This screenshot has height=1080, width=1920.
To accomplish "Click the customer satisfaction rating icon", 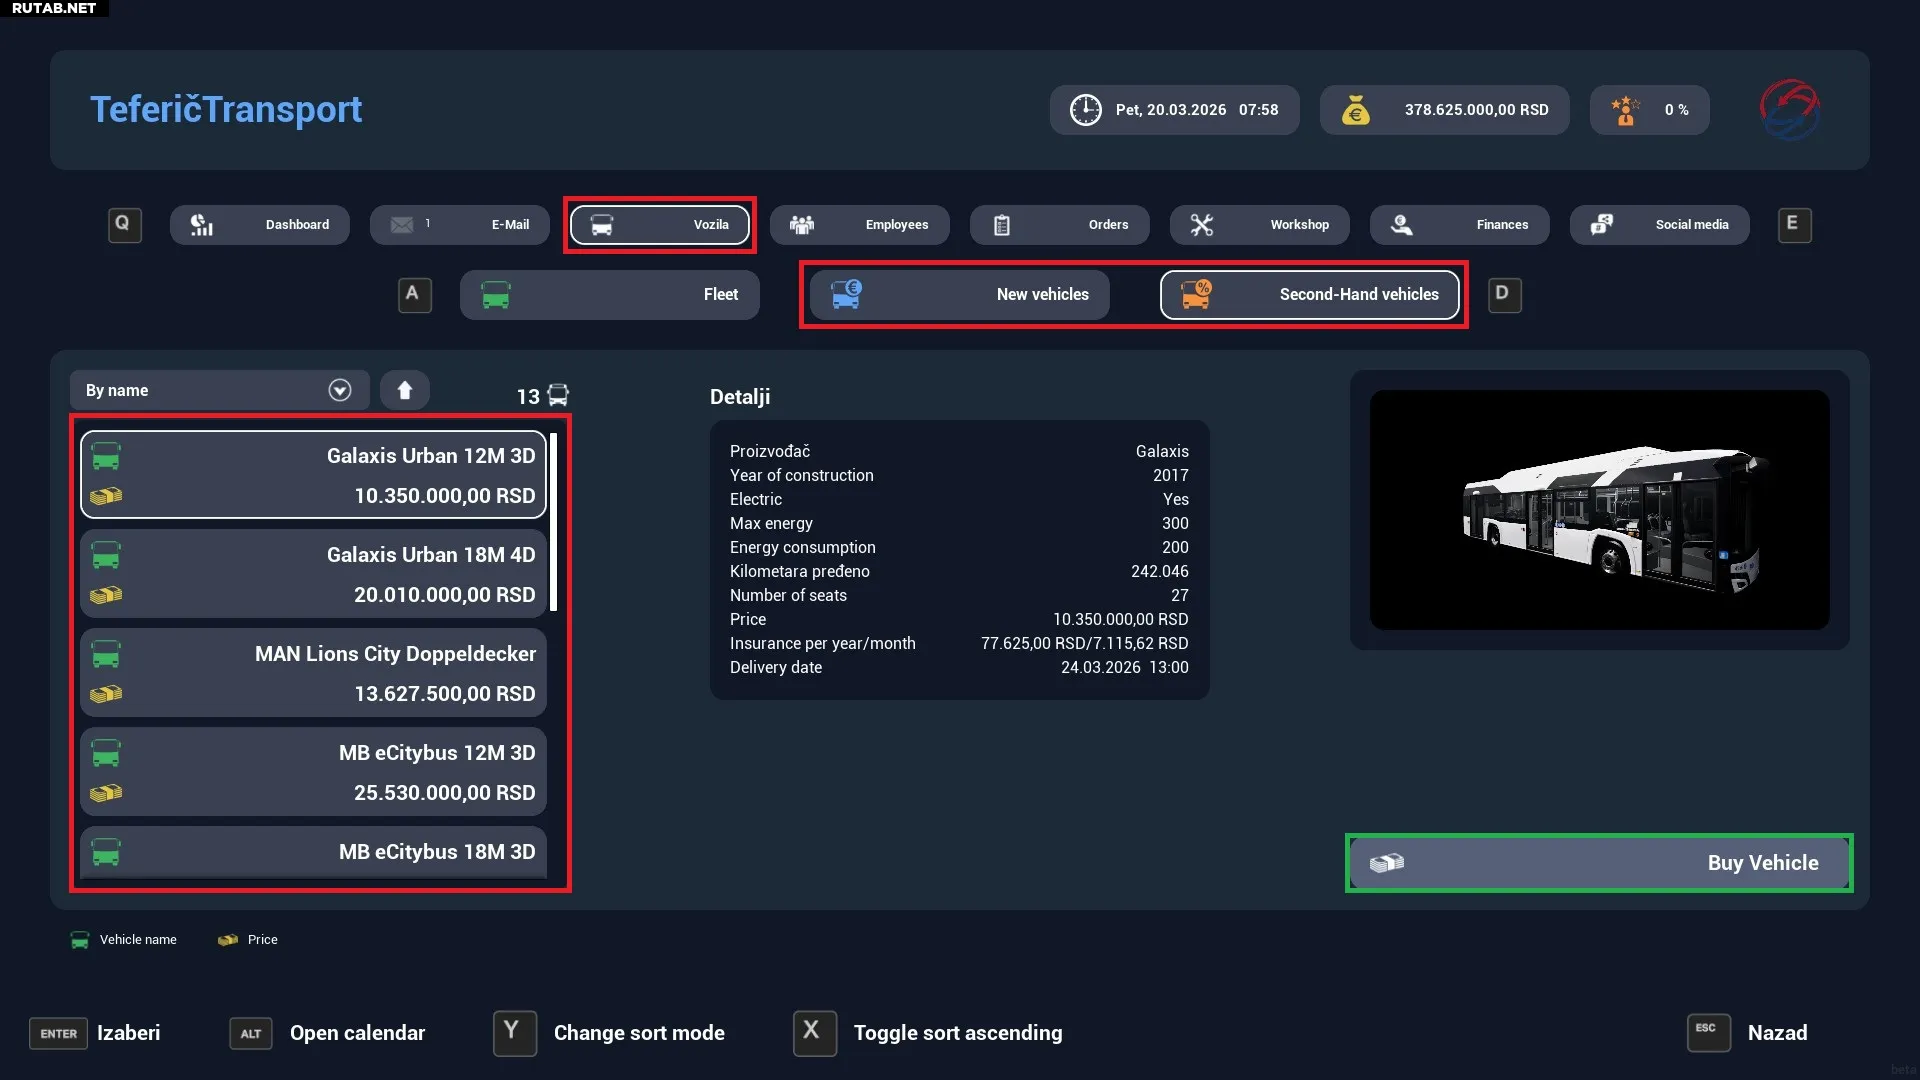I will [x=1625, y=110].
